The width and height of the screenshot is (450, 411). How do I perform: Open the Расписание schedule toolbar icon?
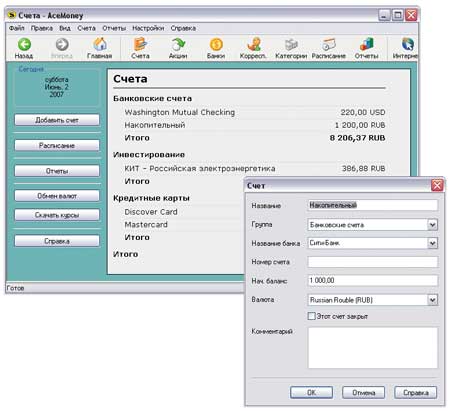pos(329,44)
